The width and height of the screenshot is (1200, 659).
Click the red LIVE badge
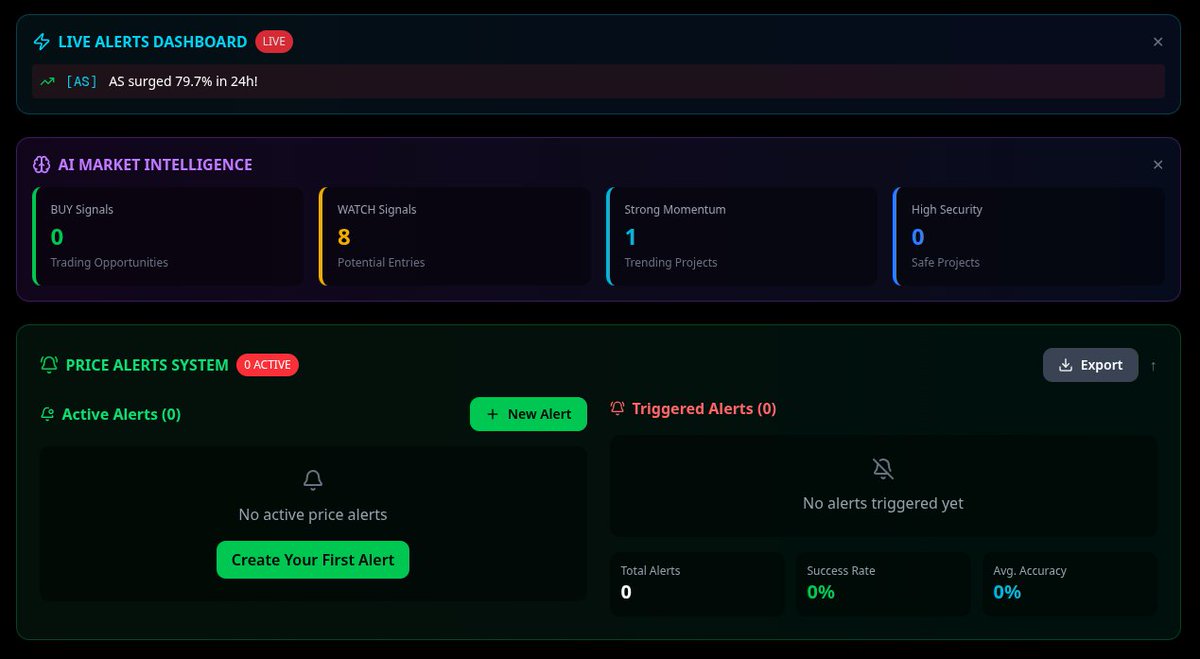tap(274, 41)
